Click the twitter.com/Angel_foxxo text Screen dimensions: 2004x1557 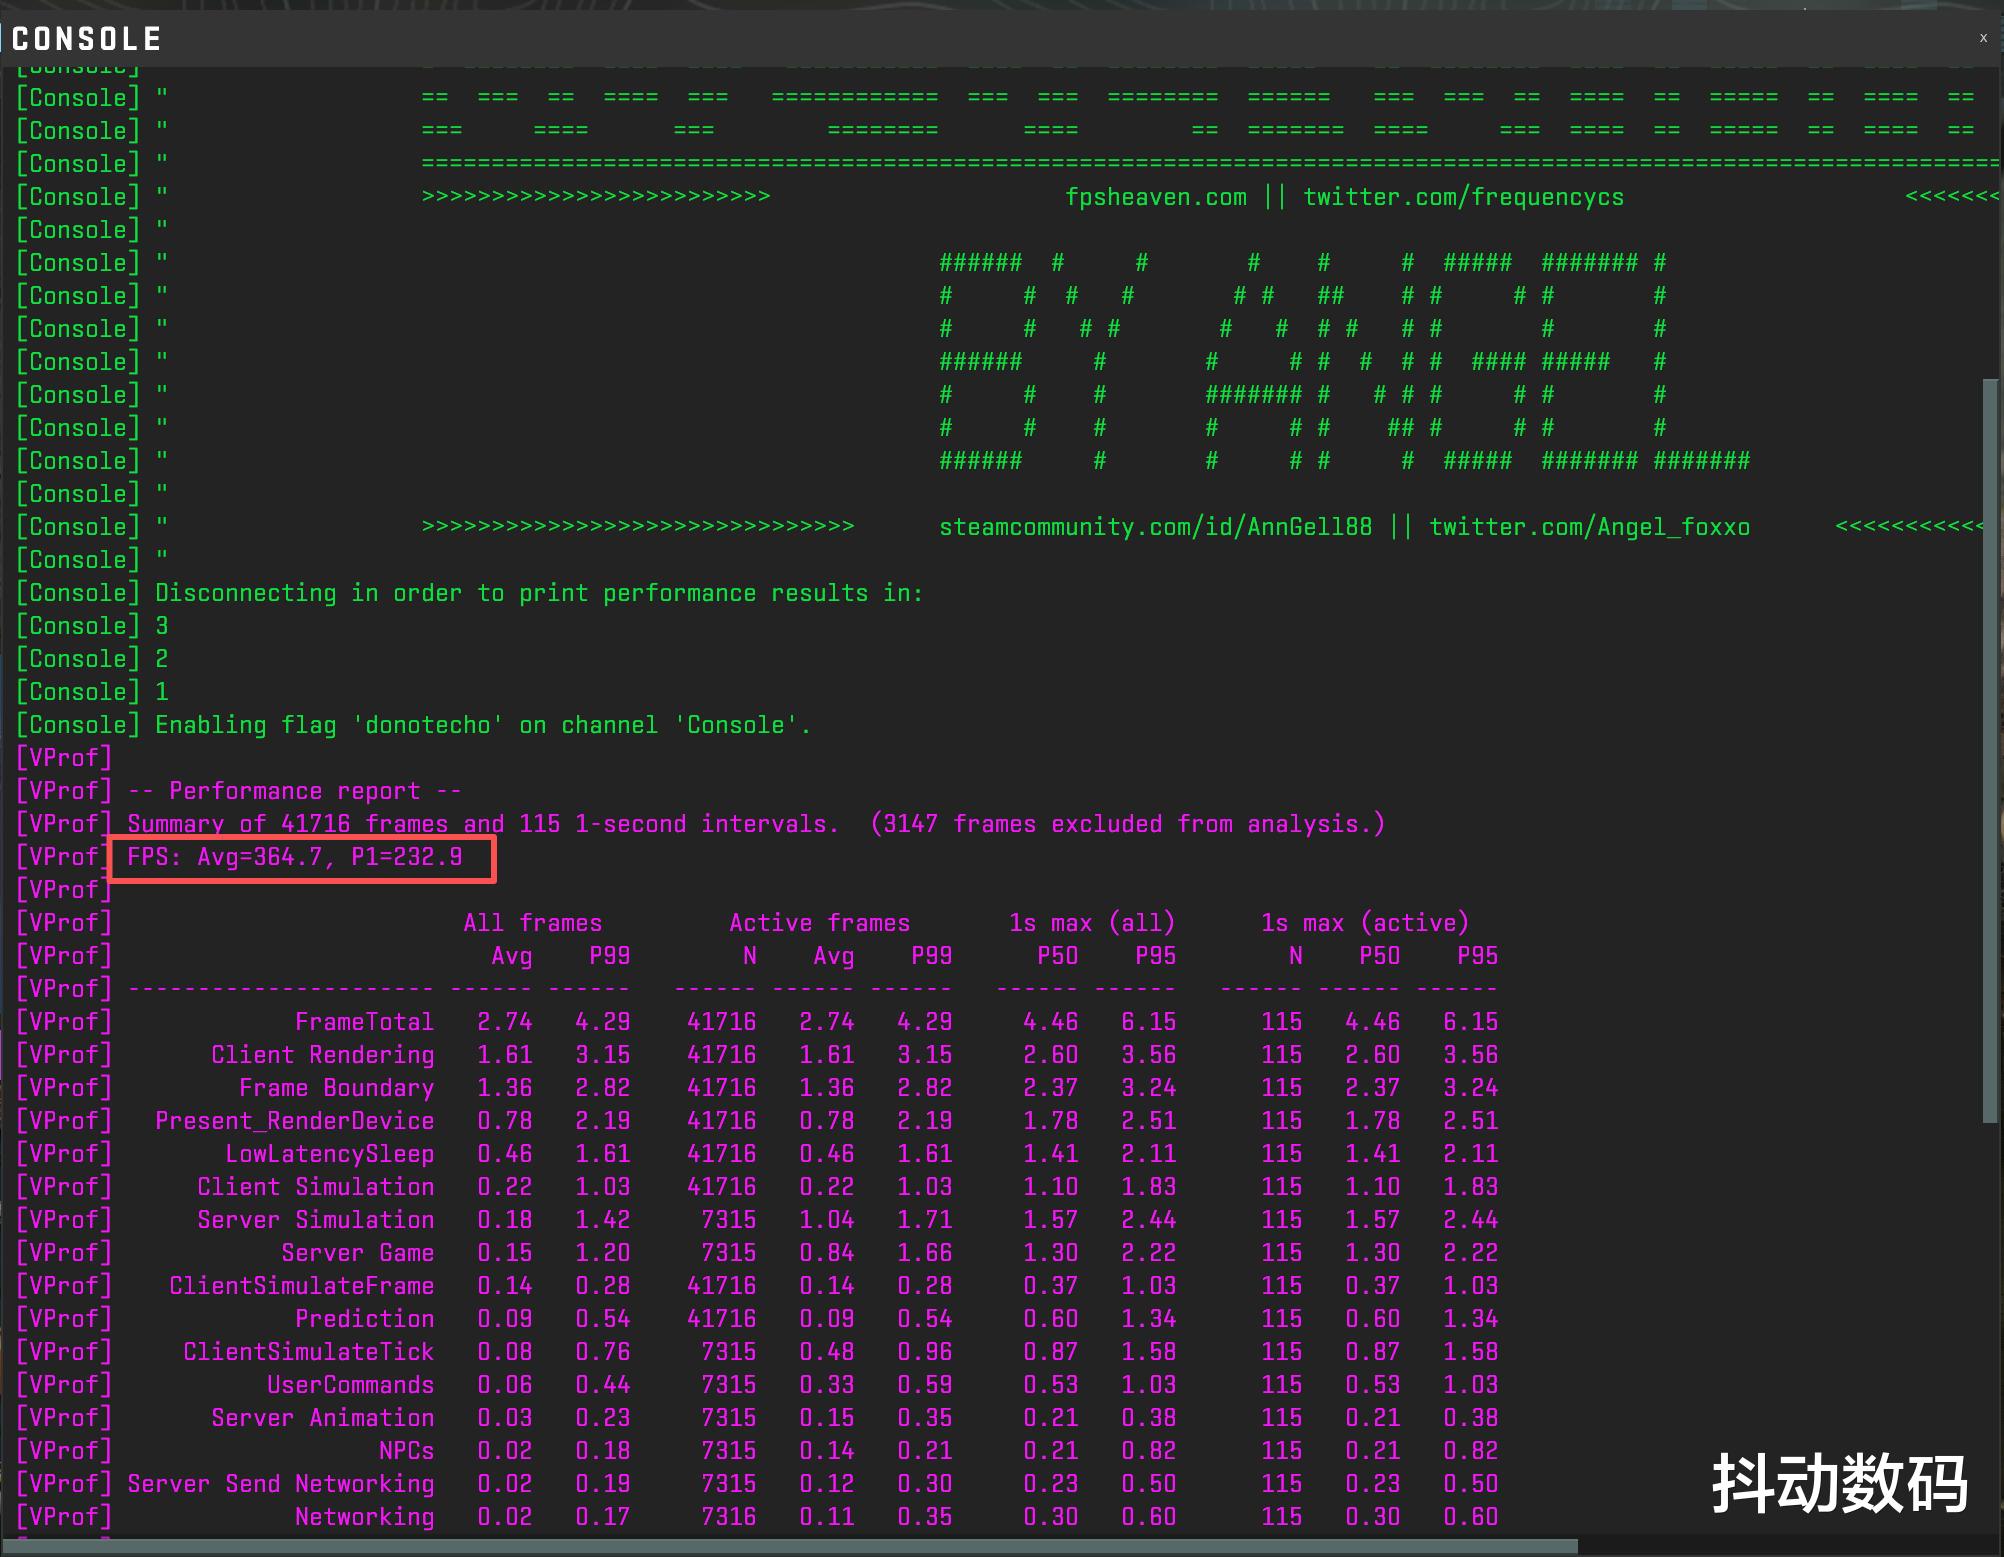pyautogui.click(x=1589, y=527)
